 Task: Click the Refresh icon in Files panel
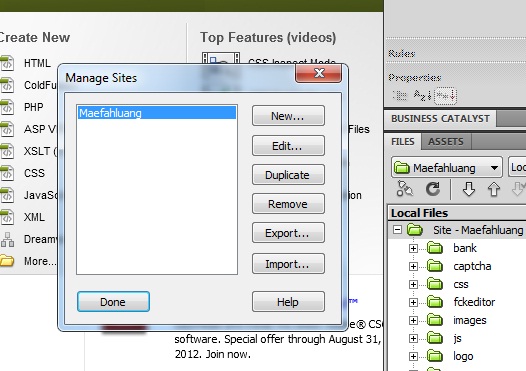[433, 189]
